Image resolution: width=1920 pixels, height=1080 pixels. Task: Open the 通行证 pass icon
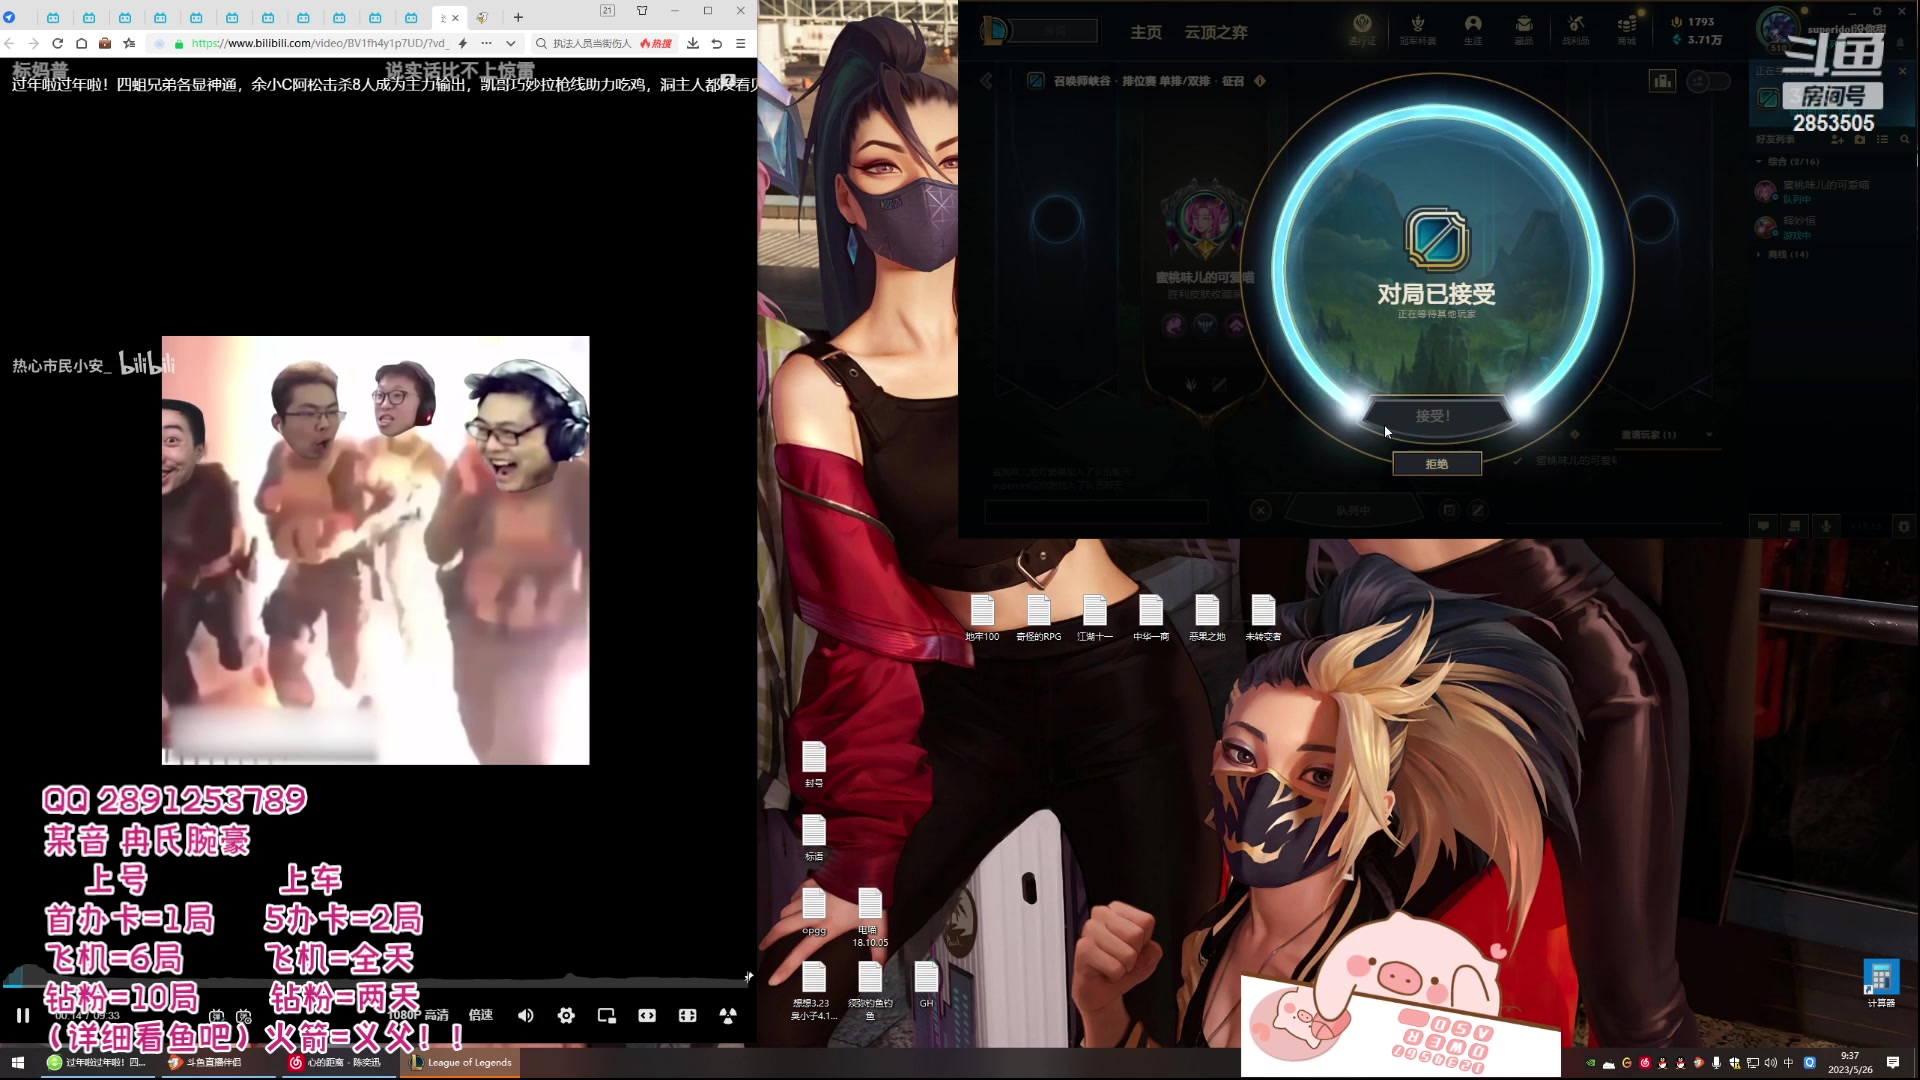(x=1362, y=29)
